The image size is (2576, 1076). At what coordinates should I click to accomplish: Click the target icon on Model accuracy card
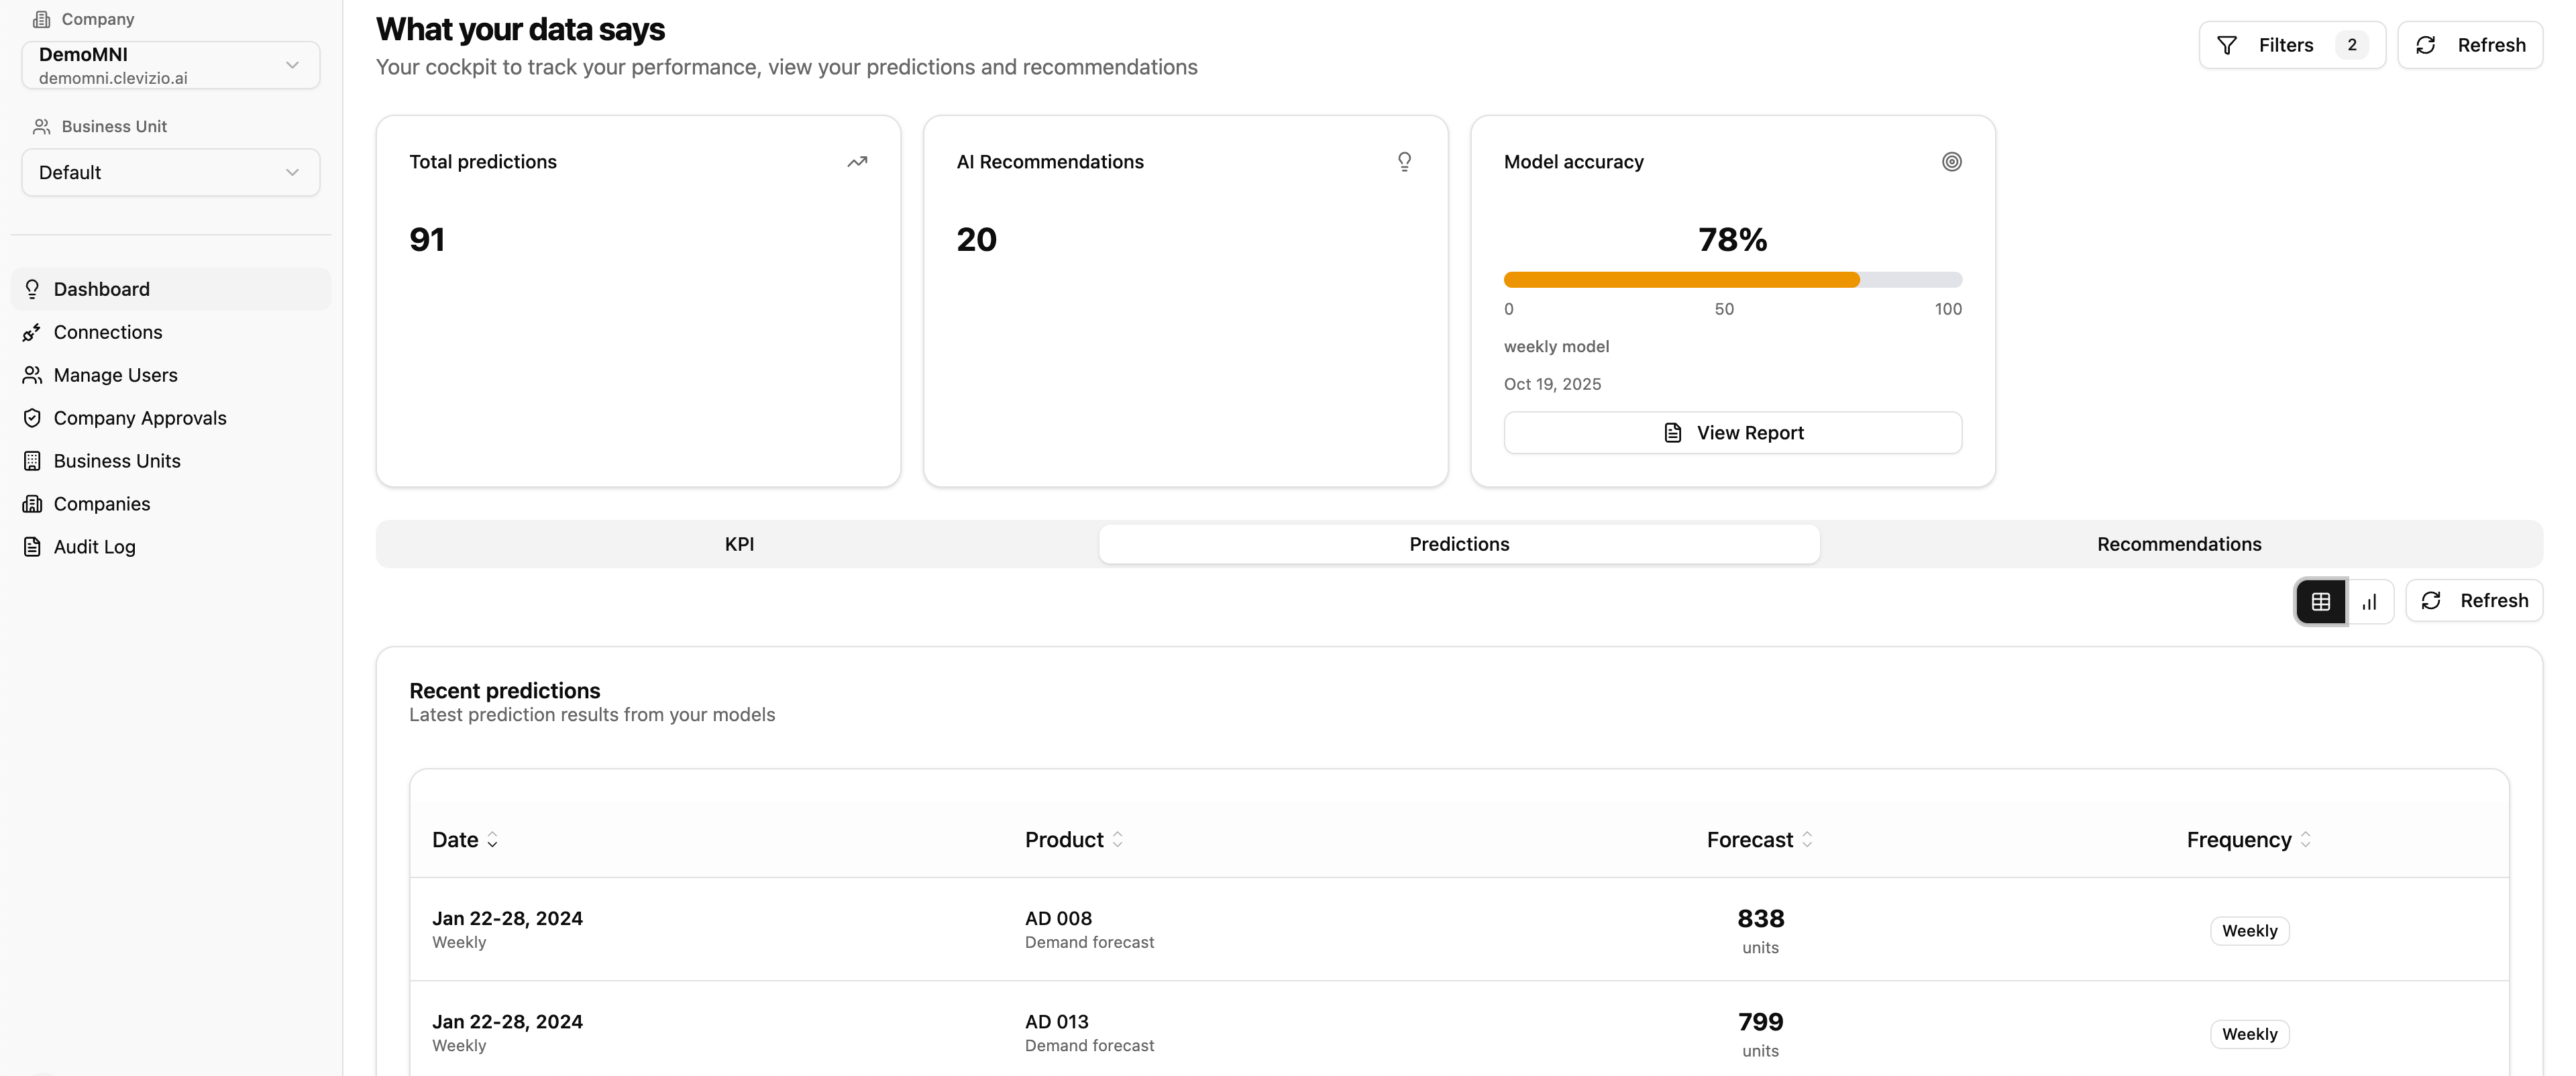(1951, 162)
